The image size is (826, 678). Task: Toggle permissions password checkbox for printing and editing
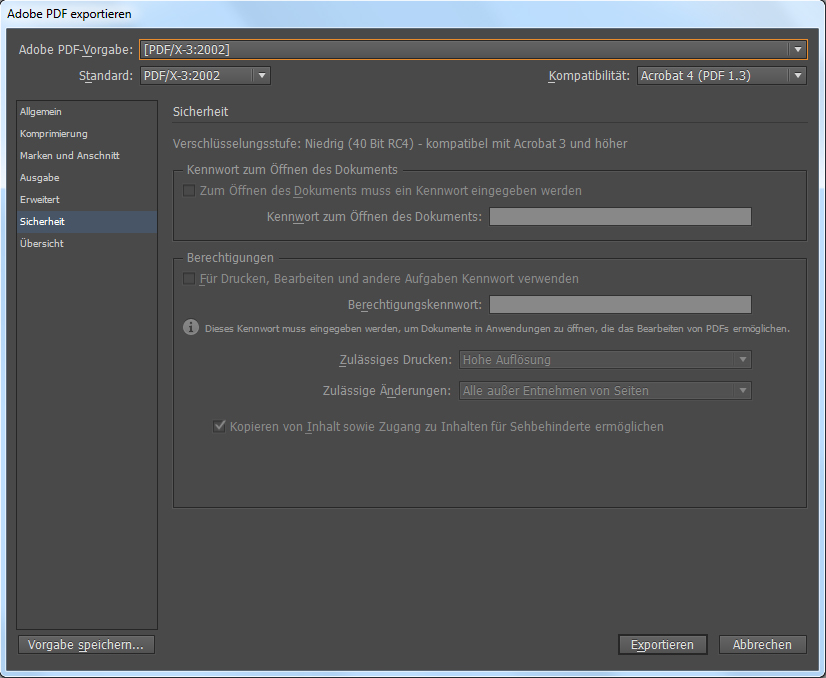point(189,279)
